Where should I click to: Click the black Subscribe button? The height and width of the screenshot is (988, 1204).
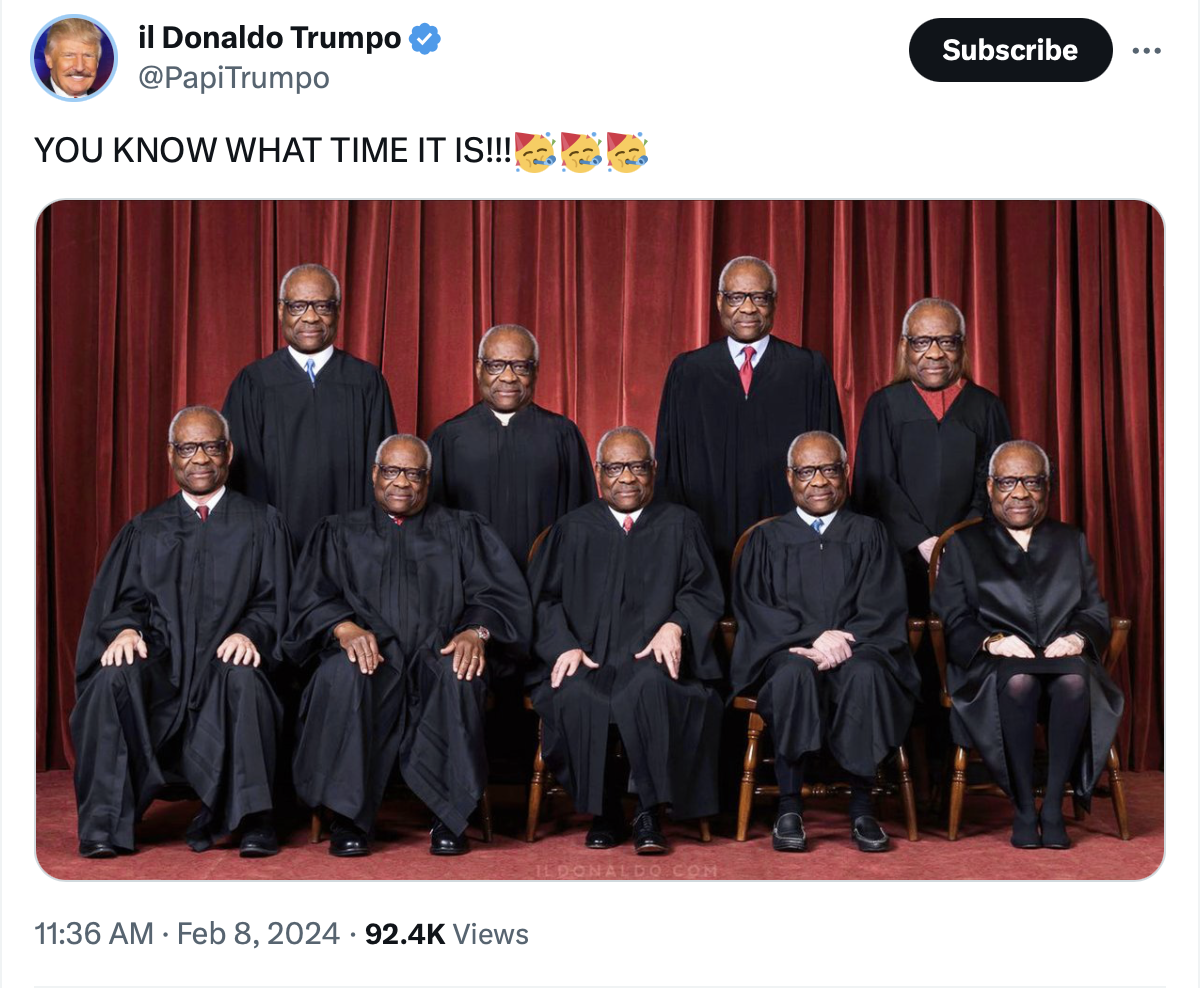pyautogui.click(x=1010, y=50)
